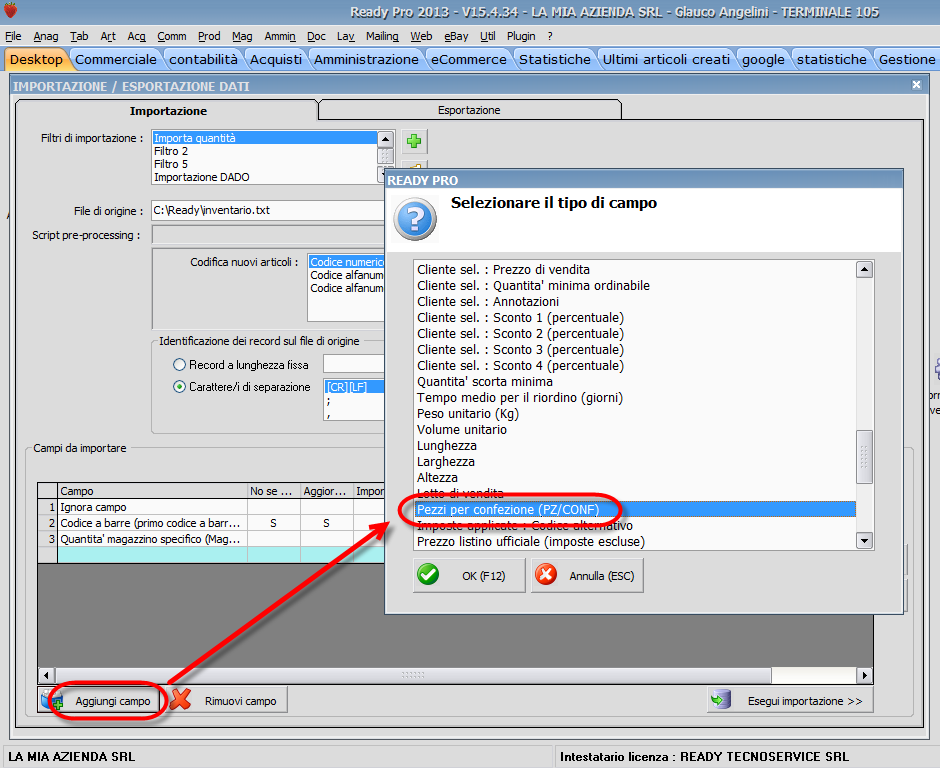Viewport: 940px width, 768px height.
Task: Switch to the Statistiche tab
Action: (x=555, y=59)
